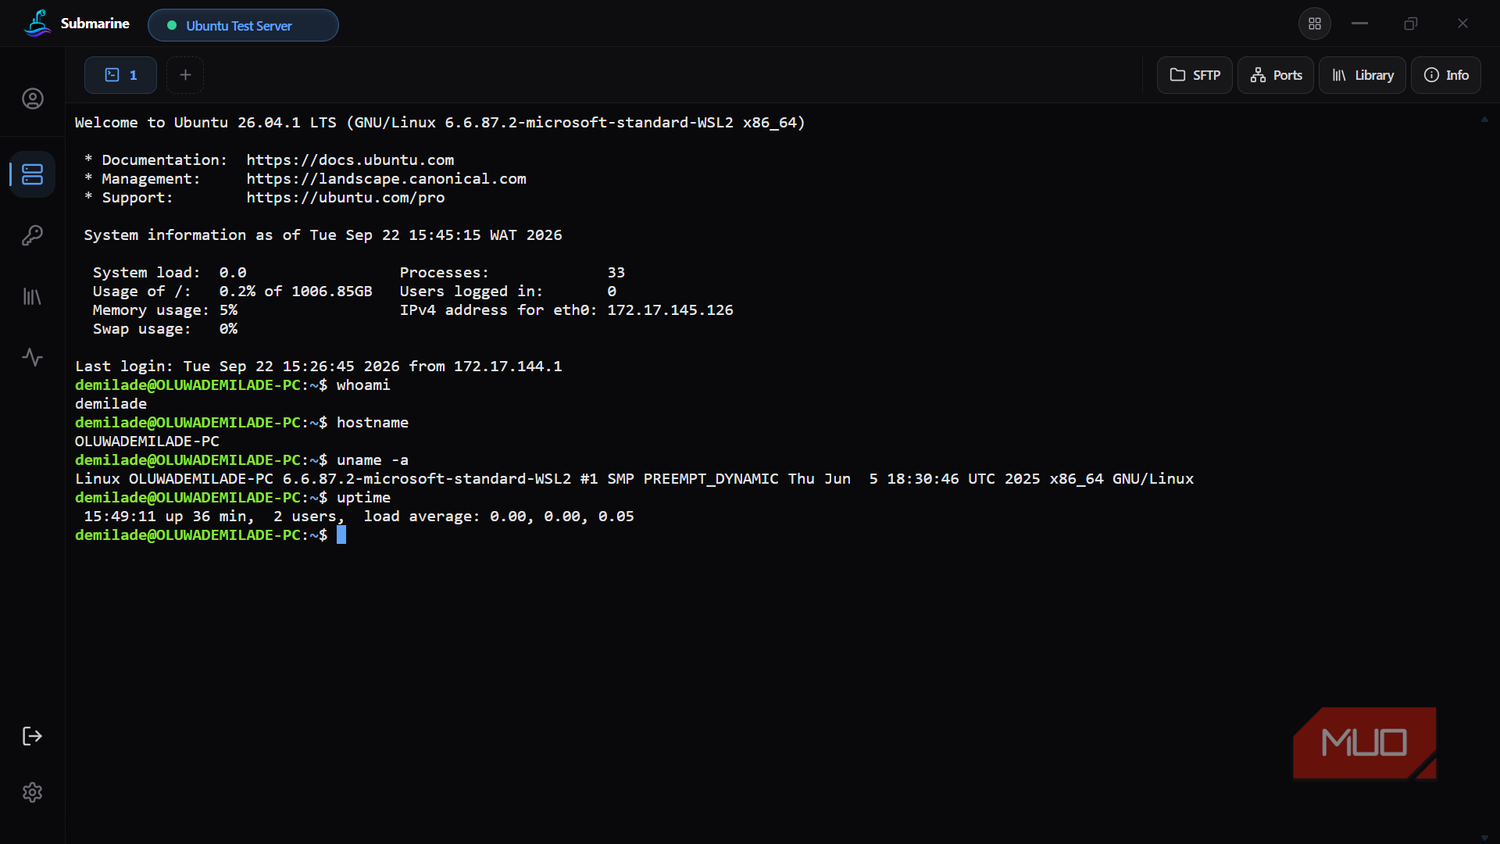
Task: Open the profile account icon in sidebar
Action: click(33, 99)
